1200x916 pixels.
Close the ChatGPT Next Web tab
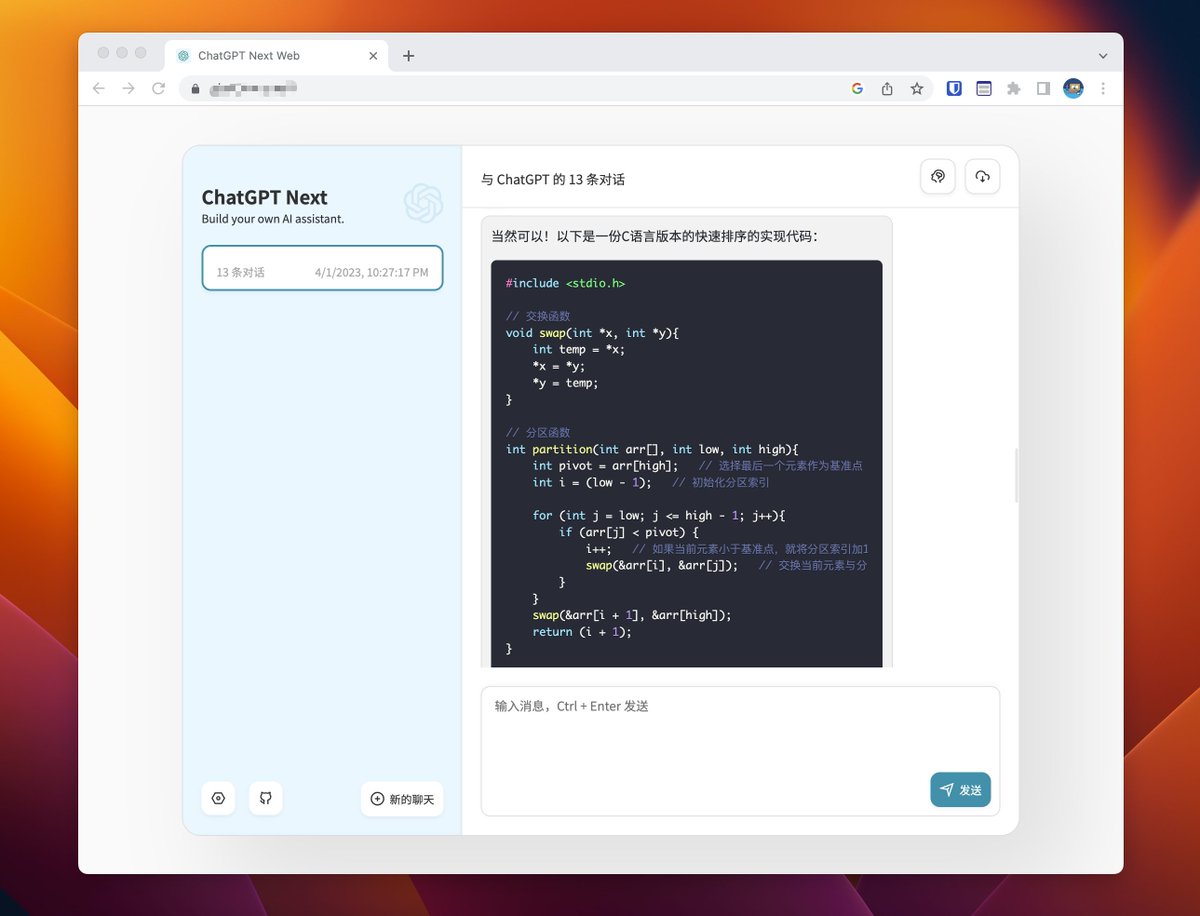click(x=374, y=56)
